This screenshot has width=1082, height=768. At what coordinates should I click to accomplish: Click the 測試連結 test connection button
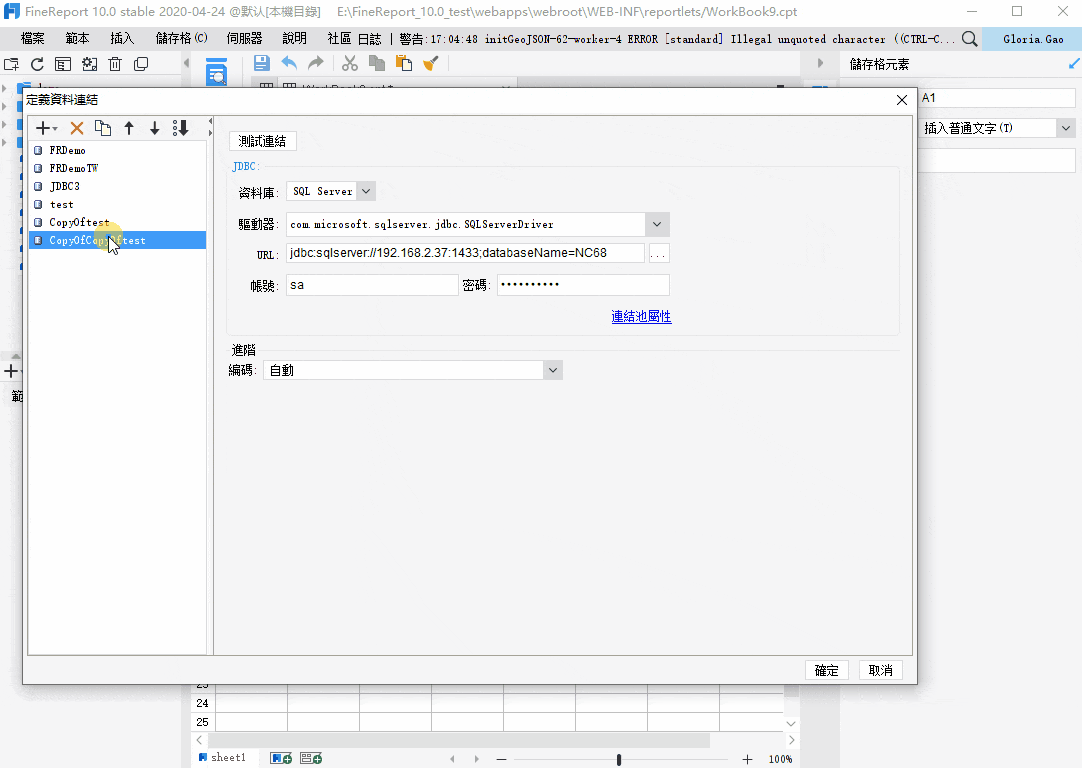coord(262,141)
